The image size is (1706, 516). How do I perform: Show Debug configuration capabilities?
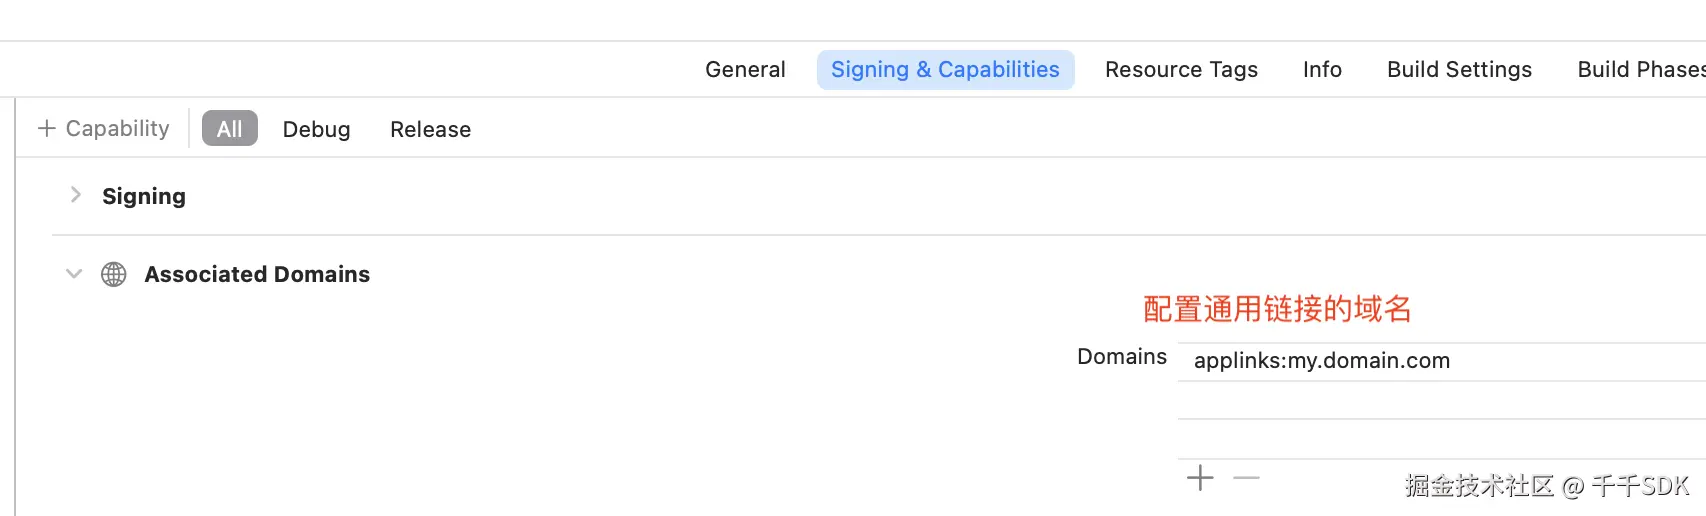tap(316, 130)
